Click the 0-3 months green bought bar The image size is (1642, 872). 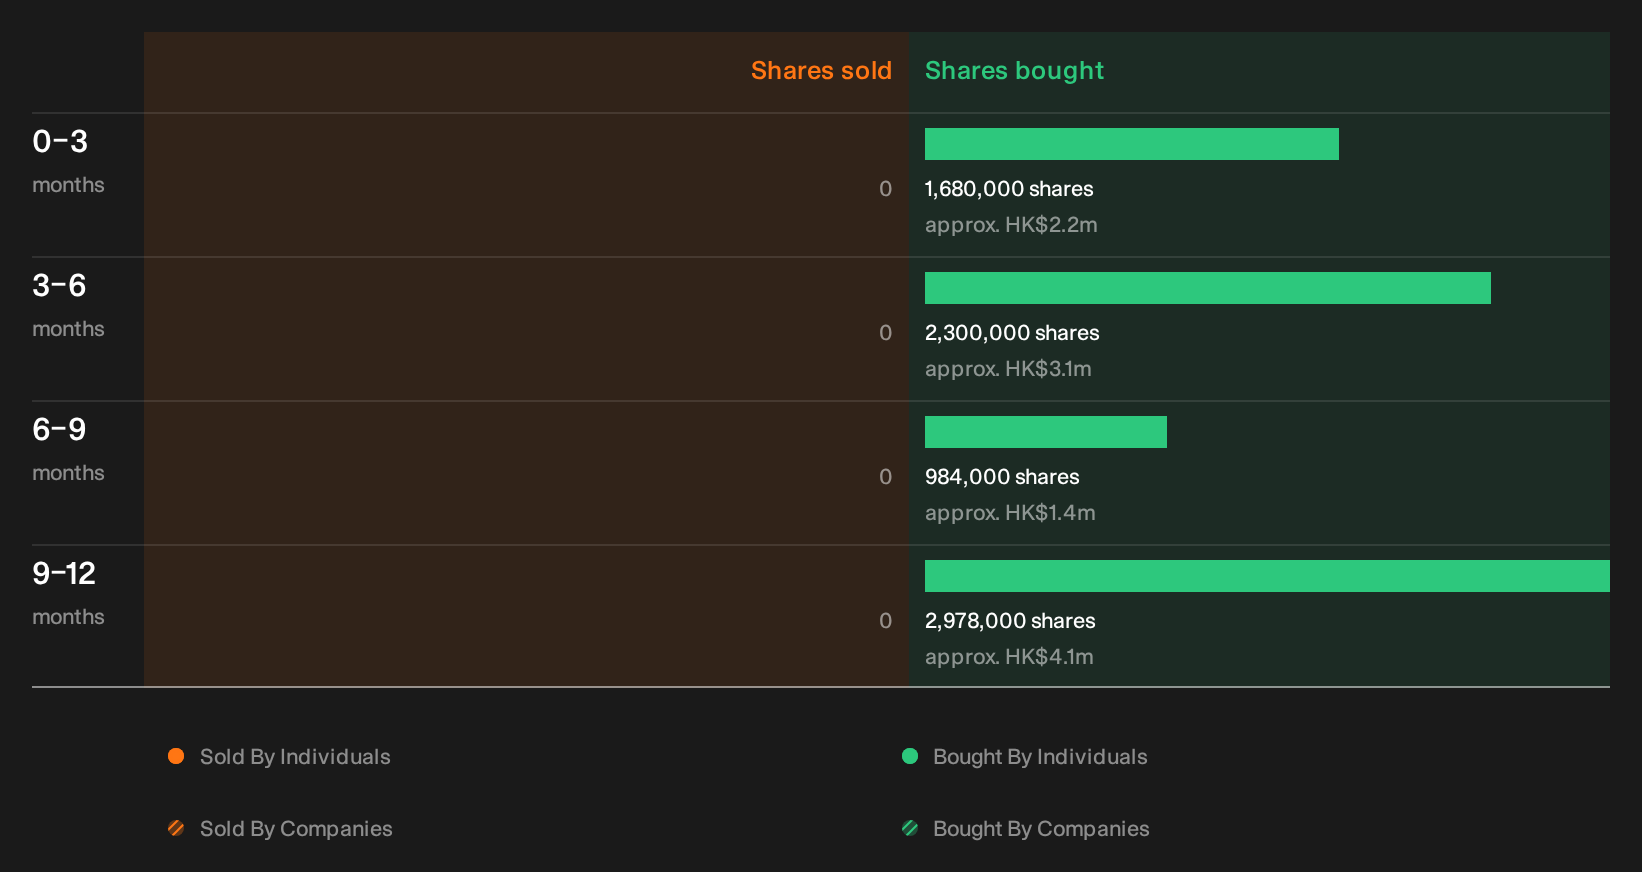pos(1132,144)
